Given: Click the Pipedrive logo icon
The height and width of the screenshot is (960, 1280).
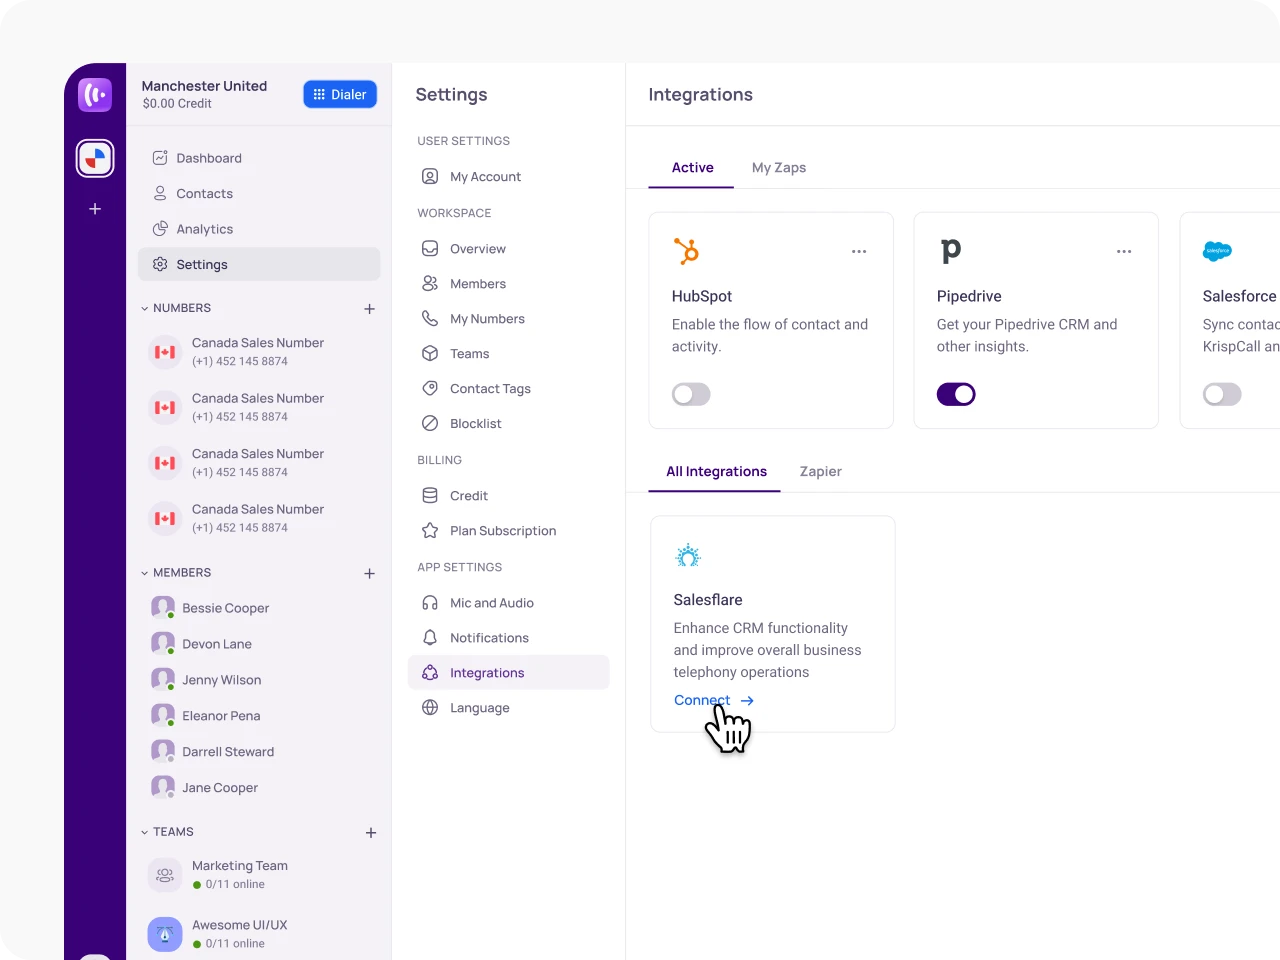Looking at the screenshot, I should point(951,251).
